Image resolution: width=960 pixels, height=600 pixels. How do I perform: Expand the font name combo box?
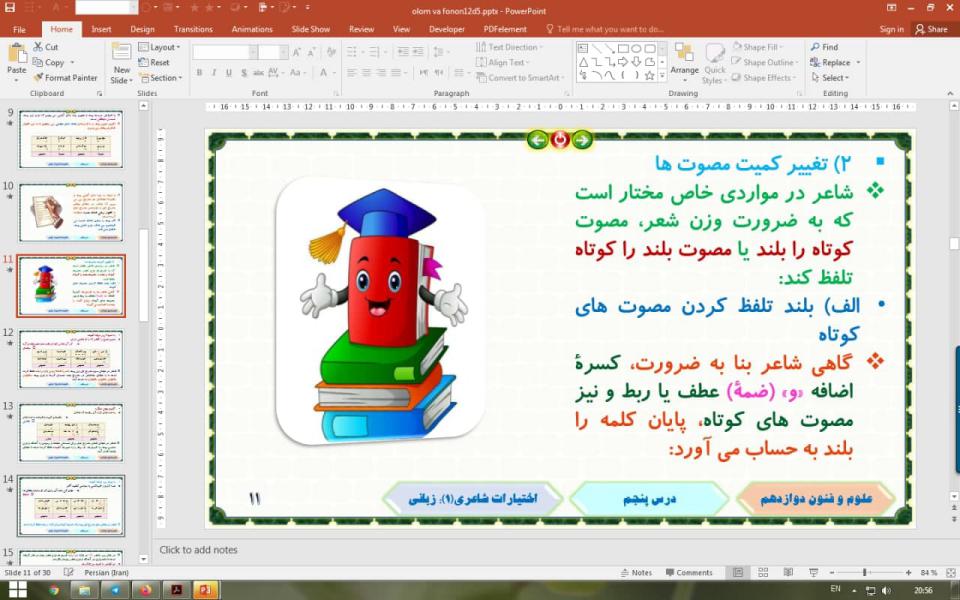253,53
